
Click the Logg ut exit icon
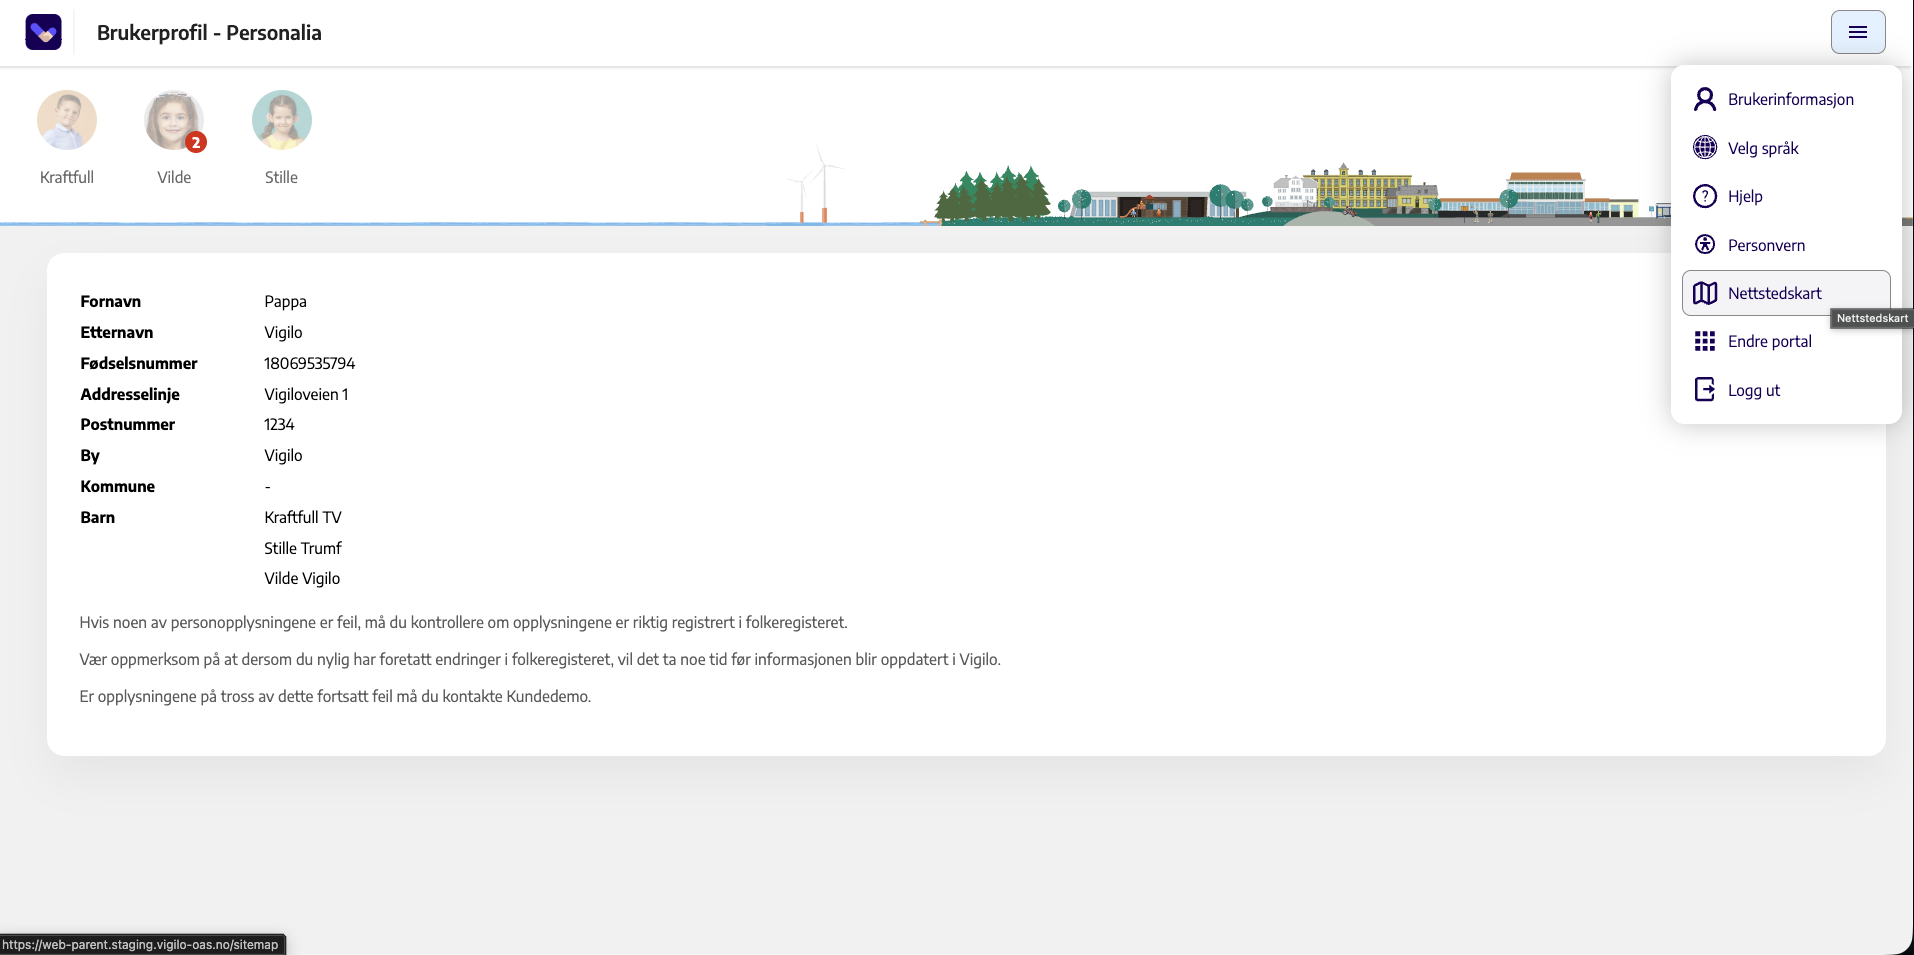(1705, 390)
